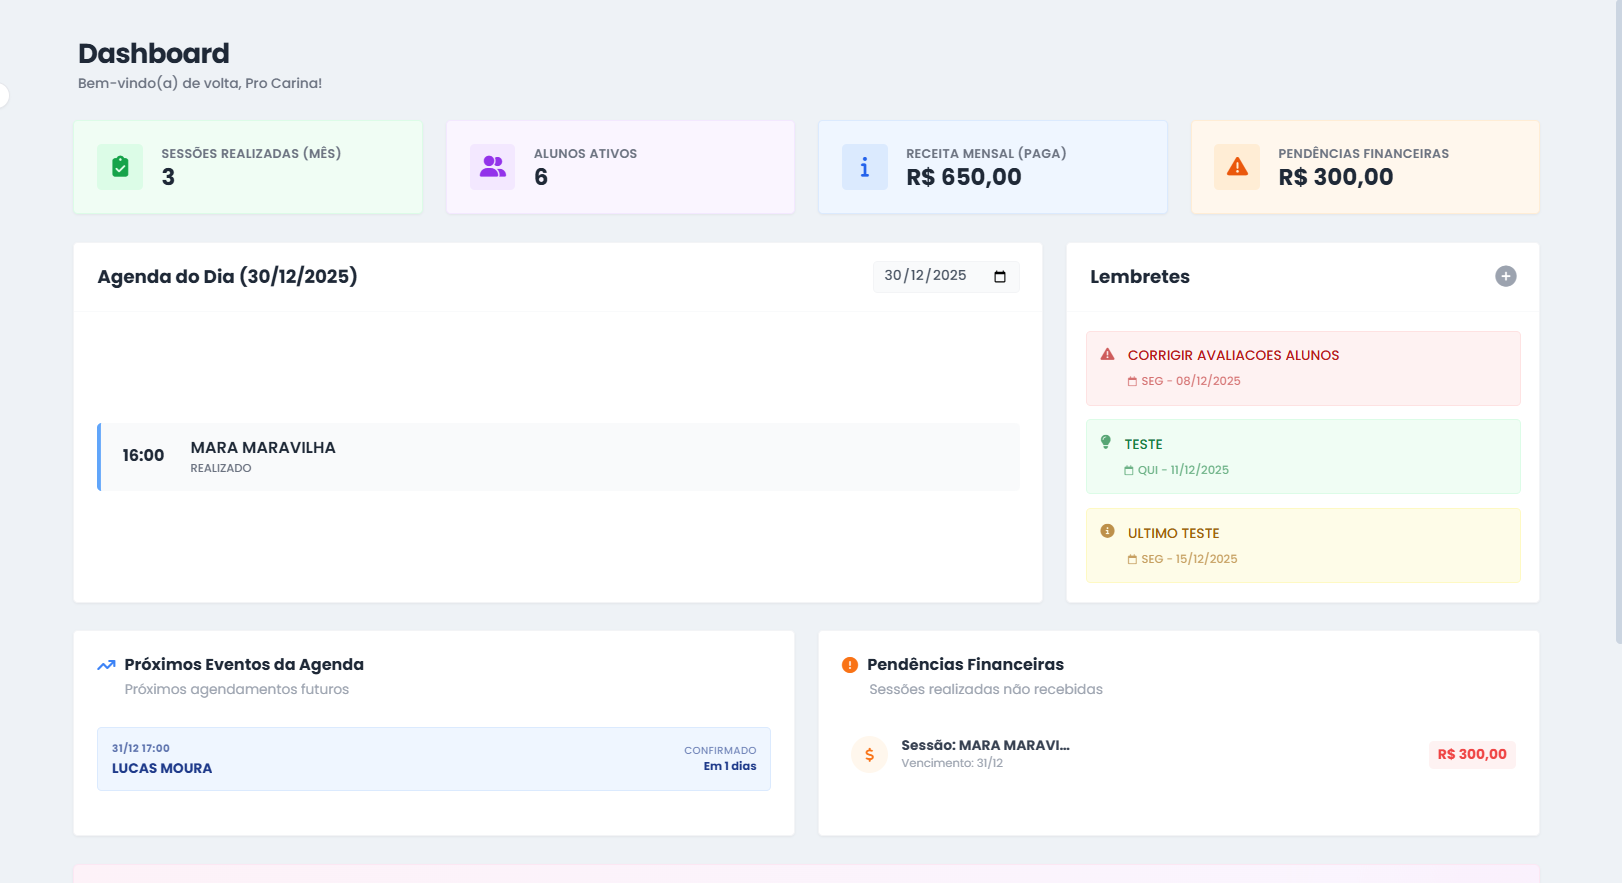The image size is (1622, 883).
Task: Click the 30/12/2025 date input field
Action: tap(946, 276)
